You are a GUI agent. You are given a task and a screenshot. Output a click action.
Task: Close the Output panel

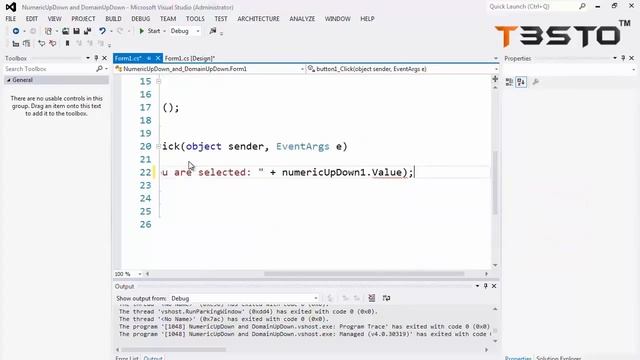coord(494,286)
